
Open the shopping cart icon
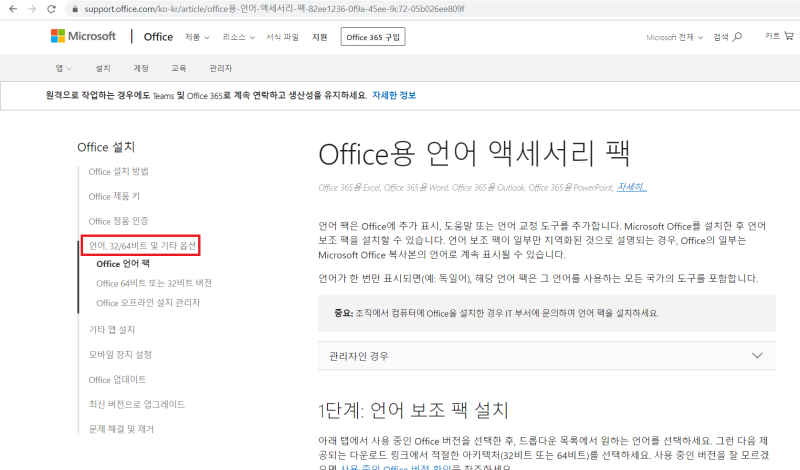[x=789, y=36]
